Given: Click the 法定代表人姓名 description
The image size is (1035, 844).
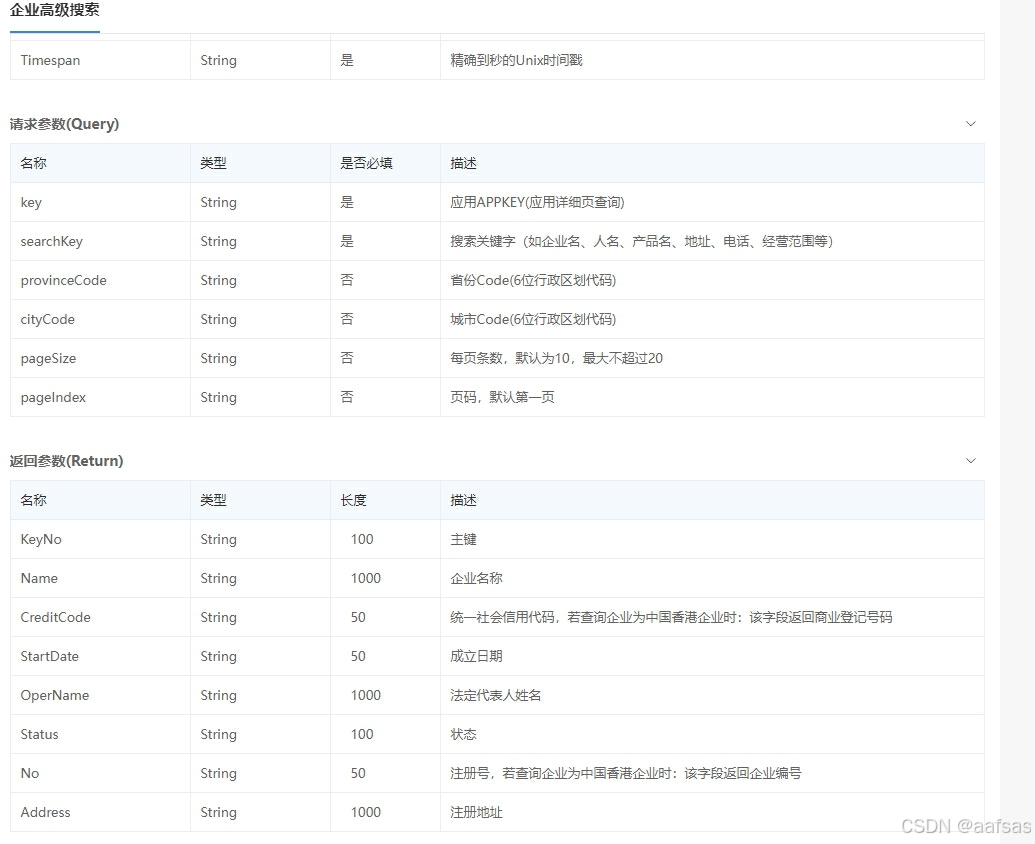Looking at the screenshot, I should (x=496, y=695).
